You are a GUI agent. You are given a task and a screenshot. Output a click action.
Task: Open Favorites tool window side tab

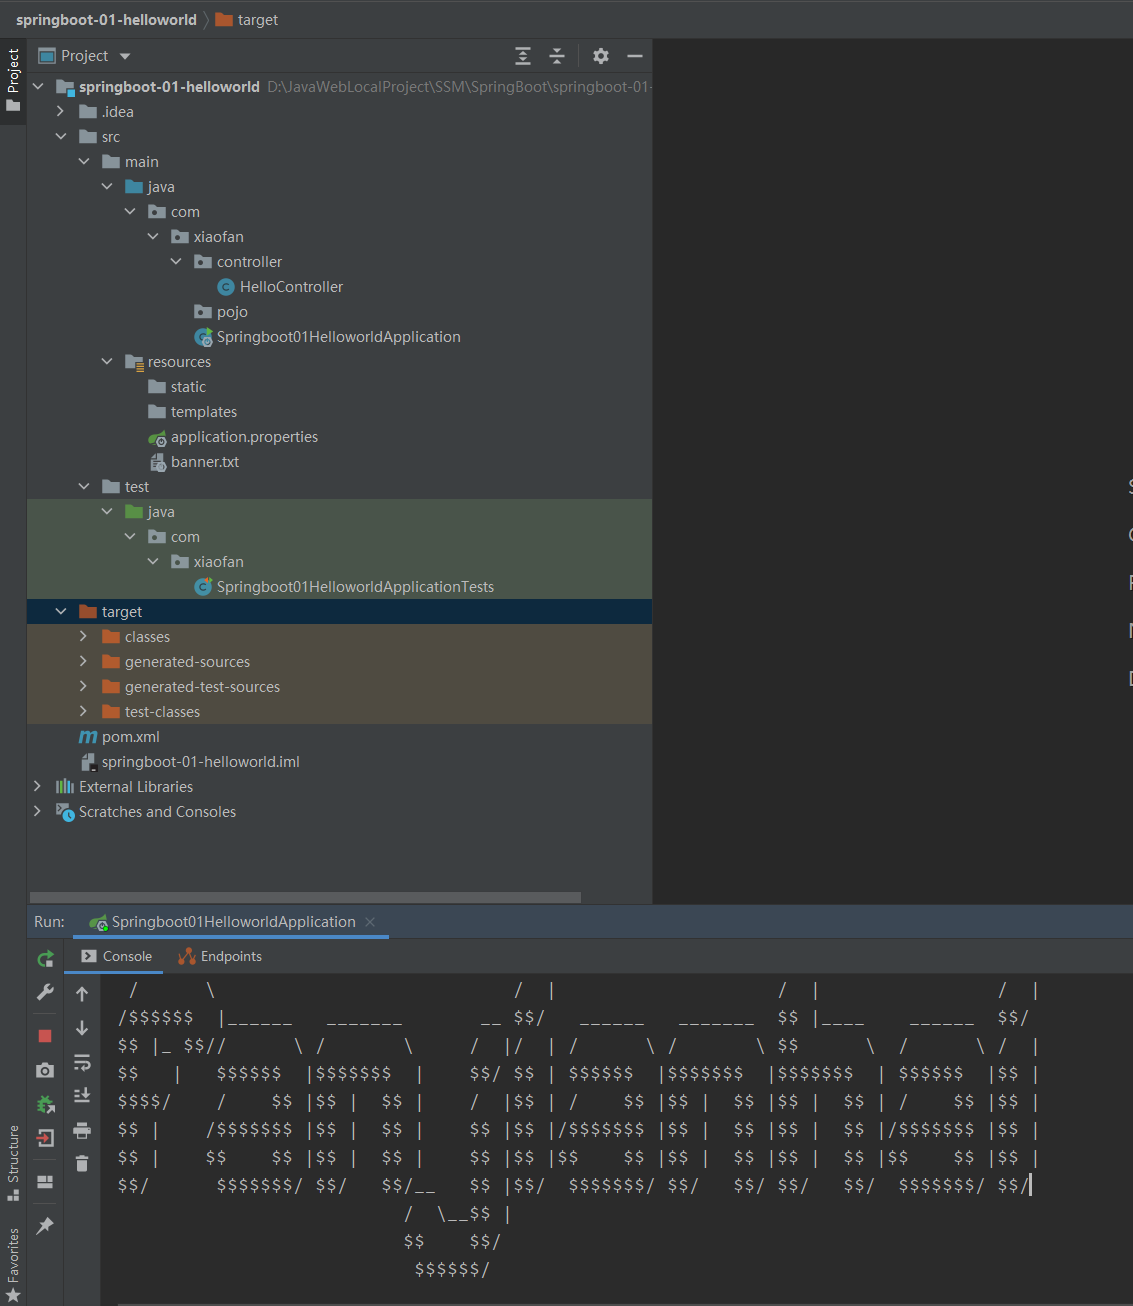click(13, 1264)
